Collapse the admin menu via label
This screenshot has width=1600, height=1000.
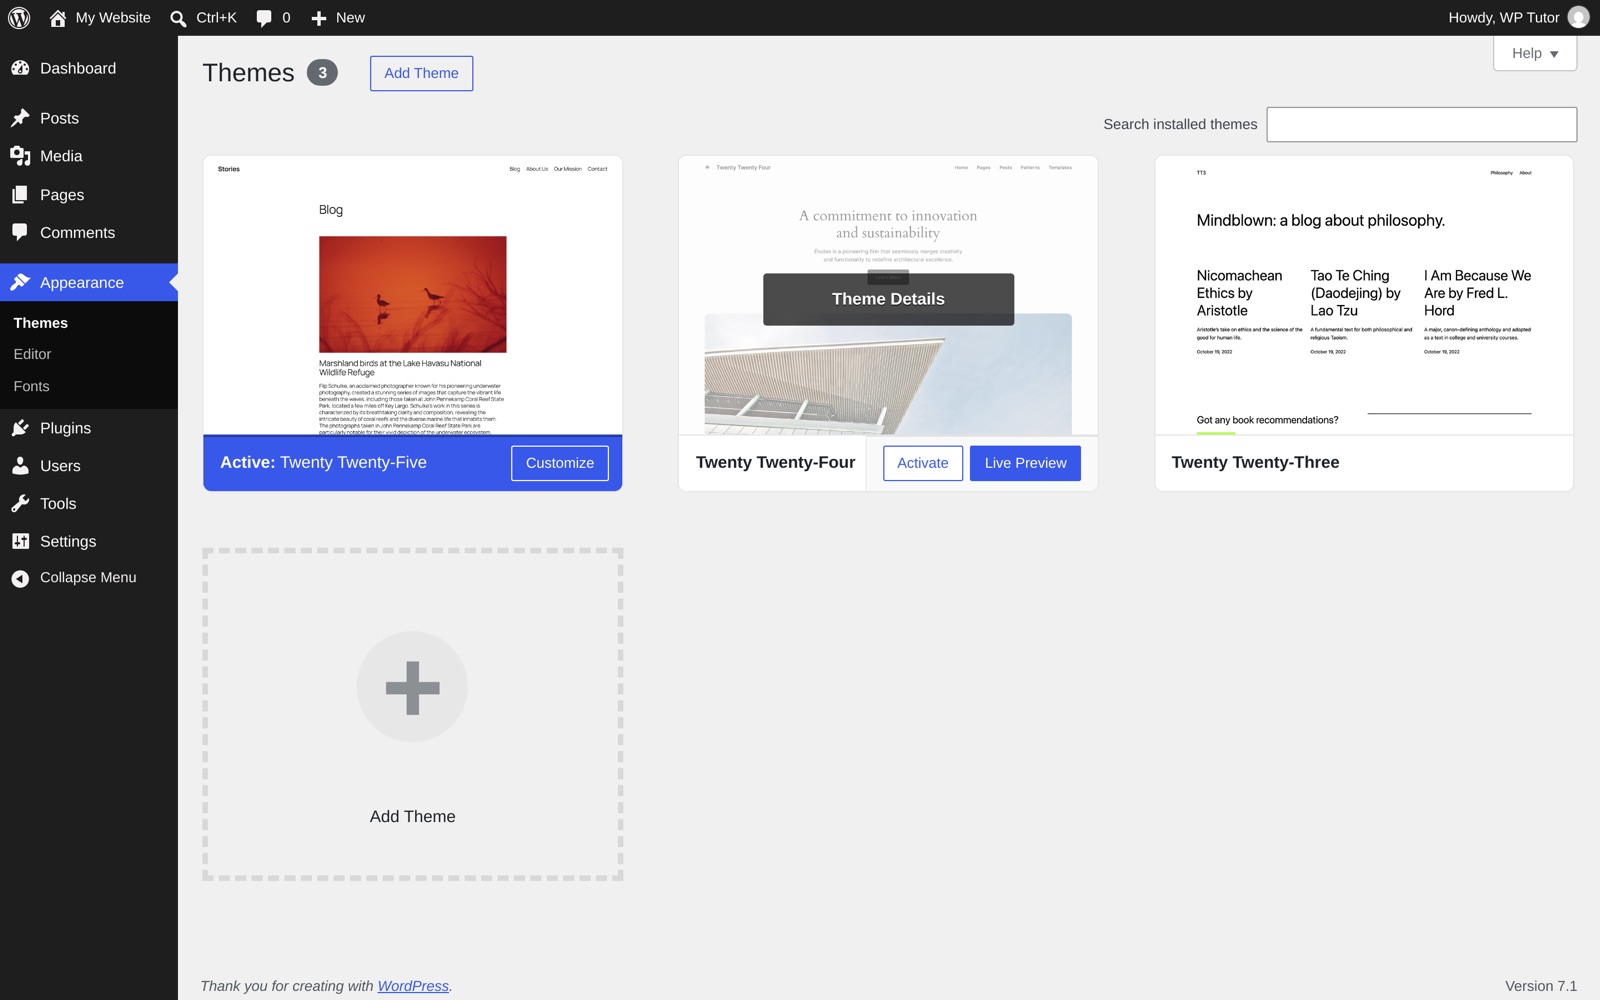88,578
